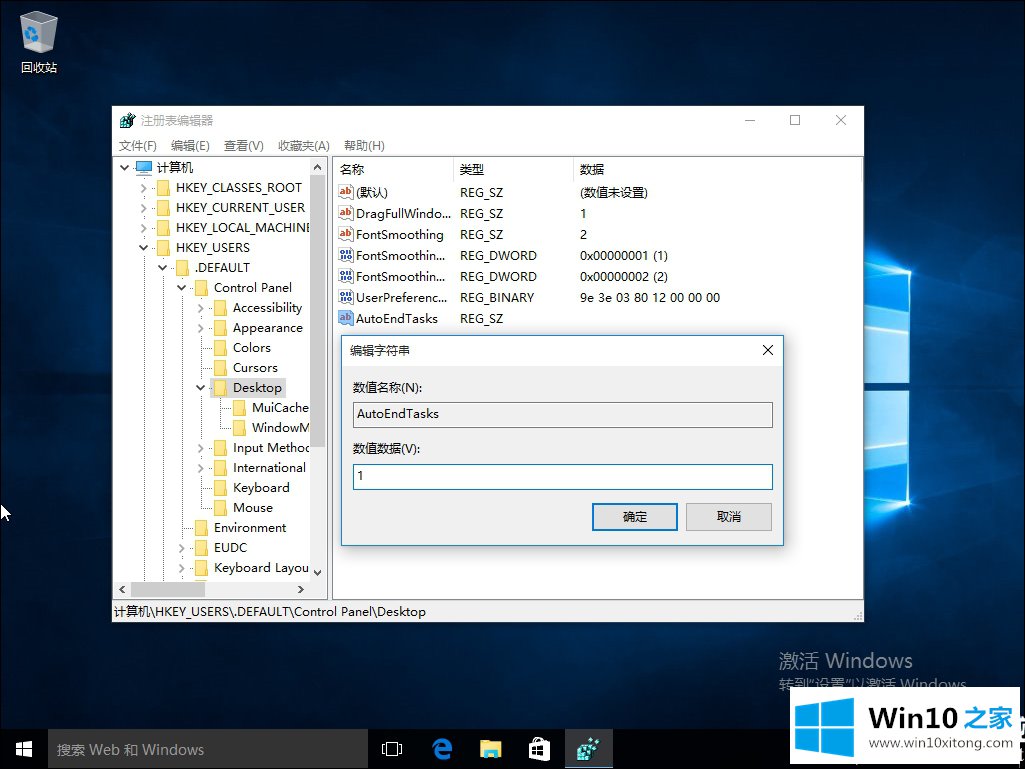Open the 文件(F) menu
Image resolution: width=1025 pixels, height=769 pixels.
click(x=138, y=146)
